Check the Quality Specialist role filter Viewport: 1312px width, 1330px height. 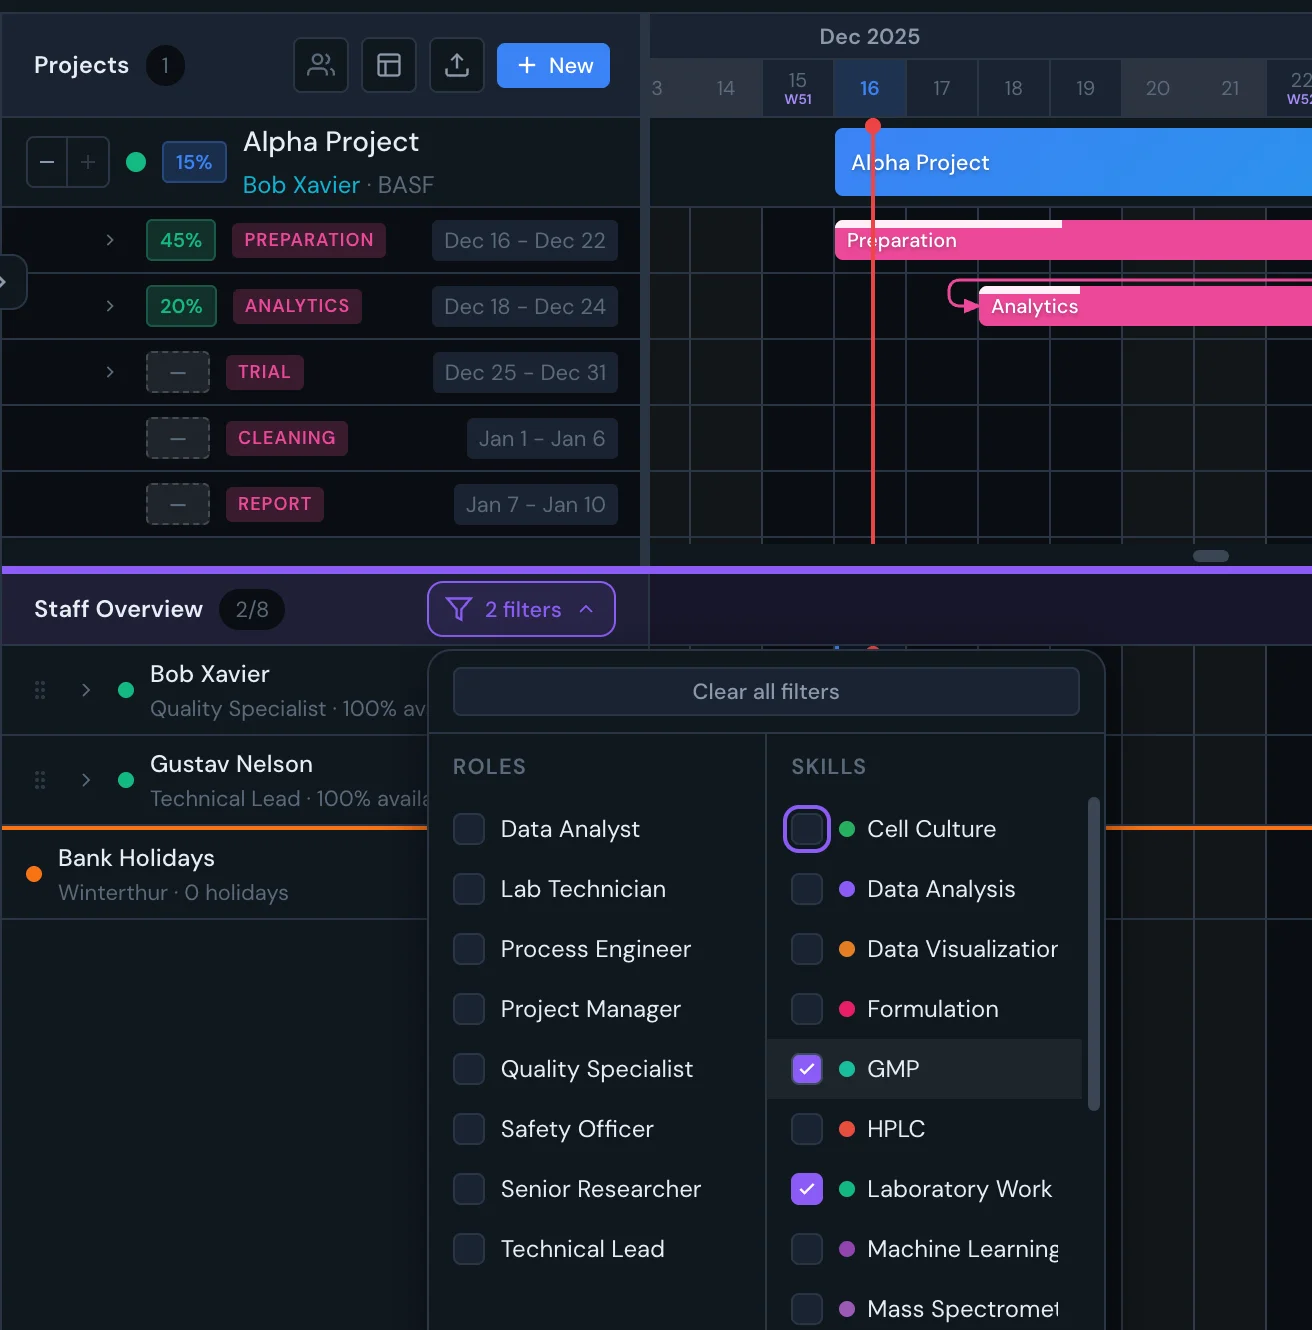[x=468, y=1068]
